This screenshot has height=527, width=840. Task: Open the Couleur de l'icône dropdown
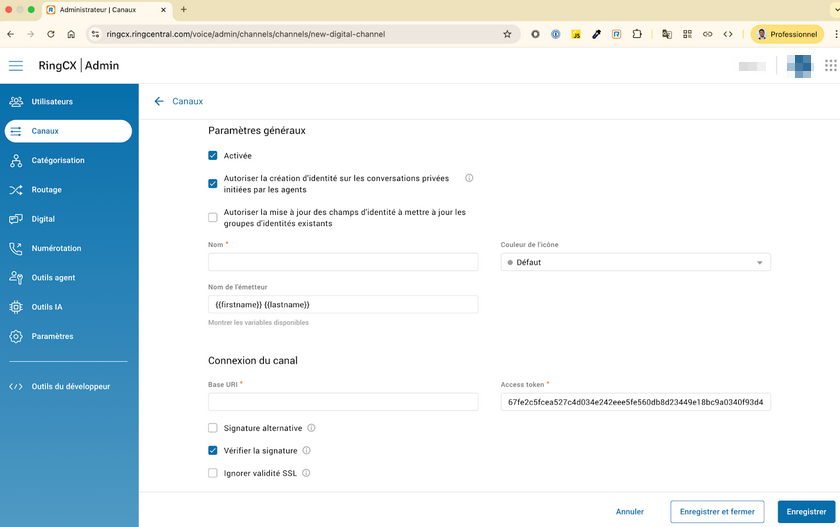pos(635,262)
